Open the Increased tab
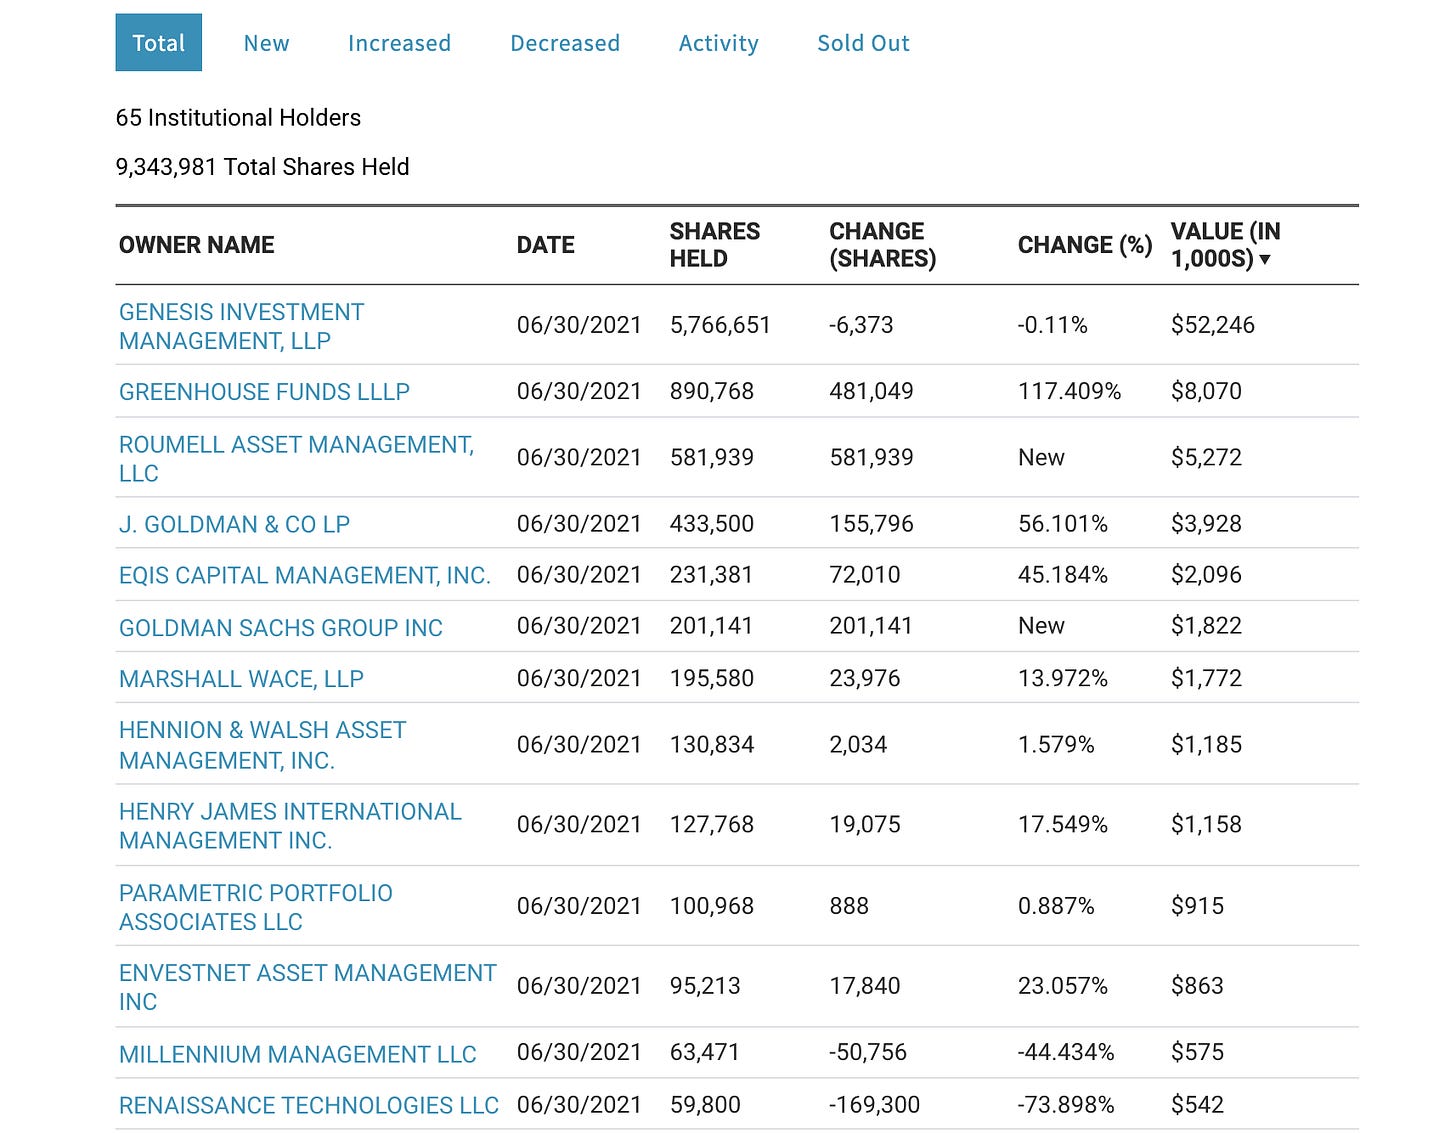 399,43
